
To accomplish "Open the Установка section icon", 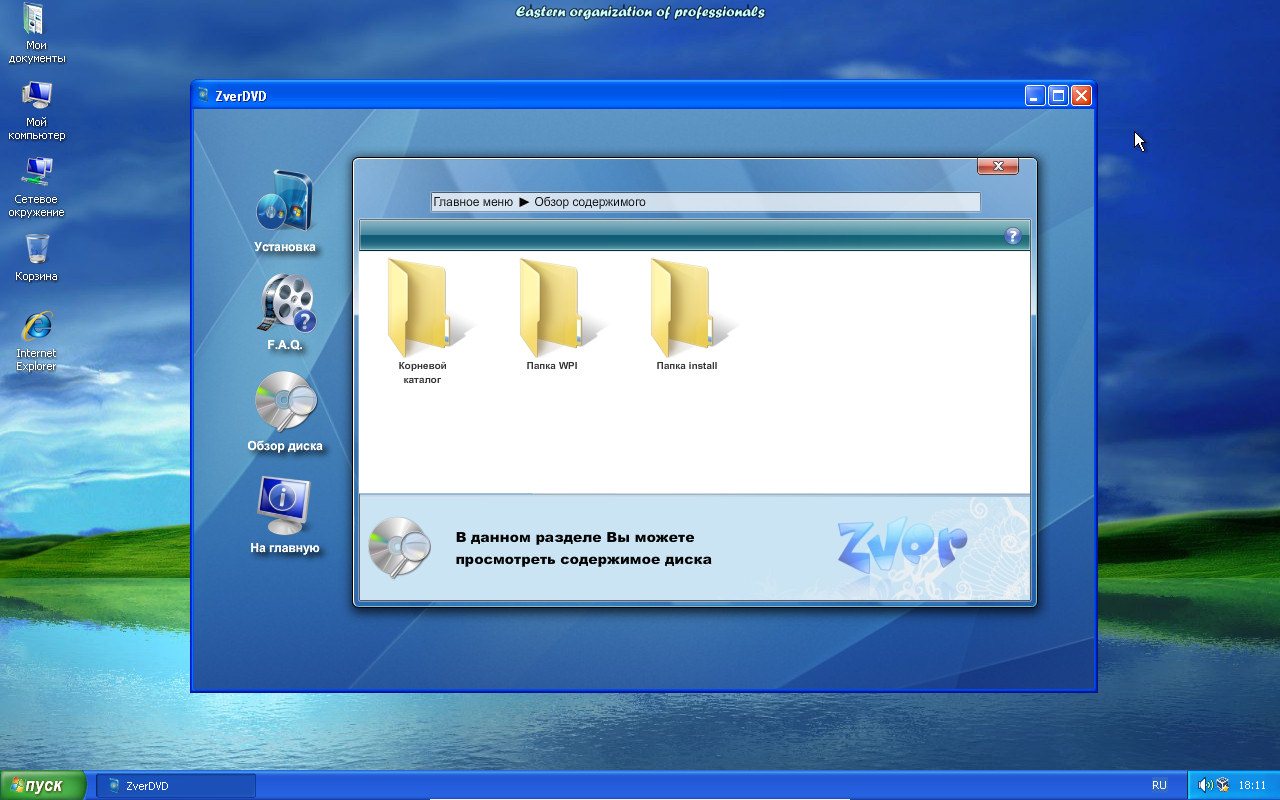I will click(285, 202).
